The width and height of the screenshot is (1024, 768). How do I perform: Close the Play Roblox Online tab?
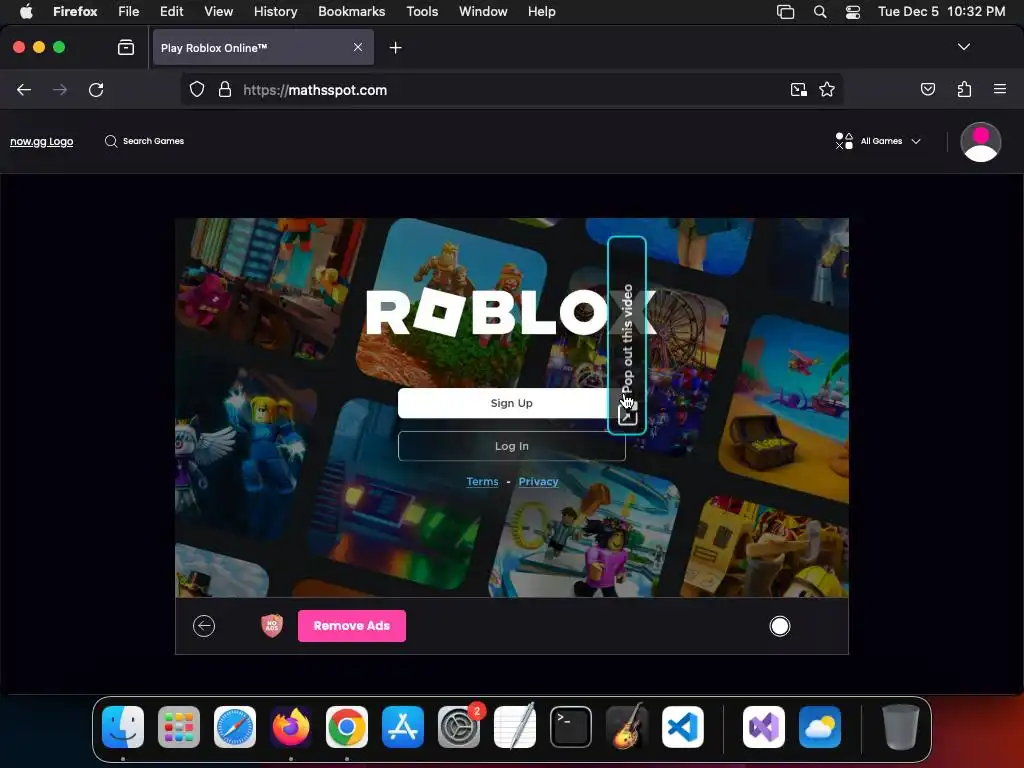358,47
